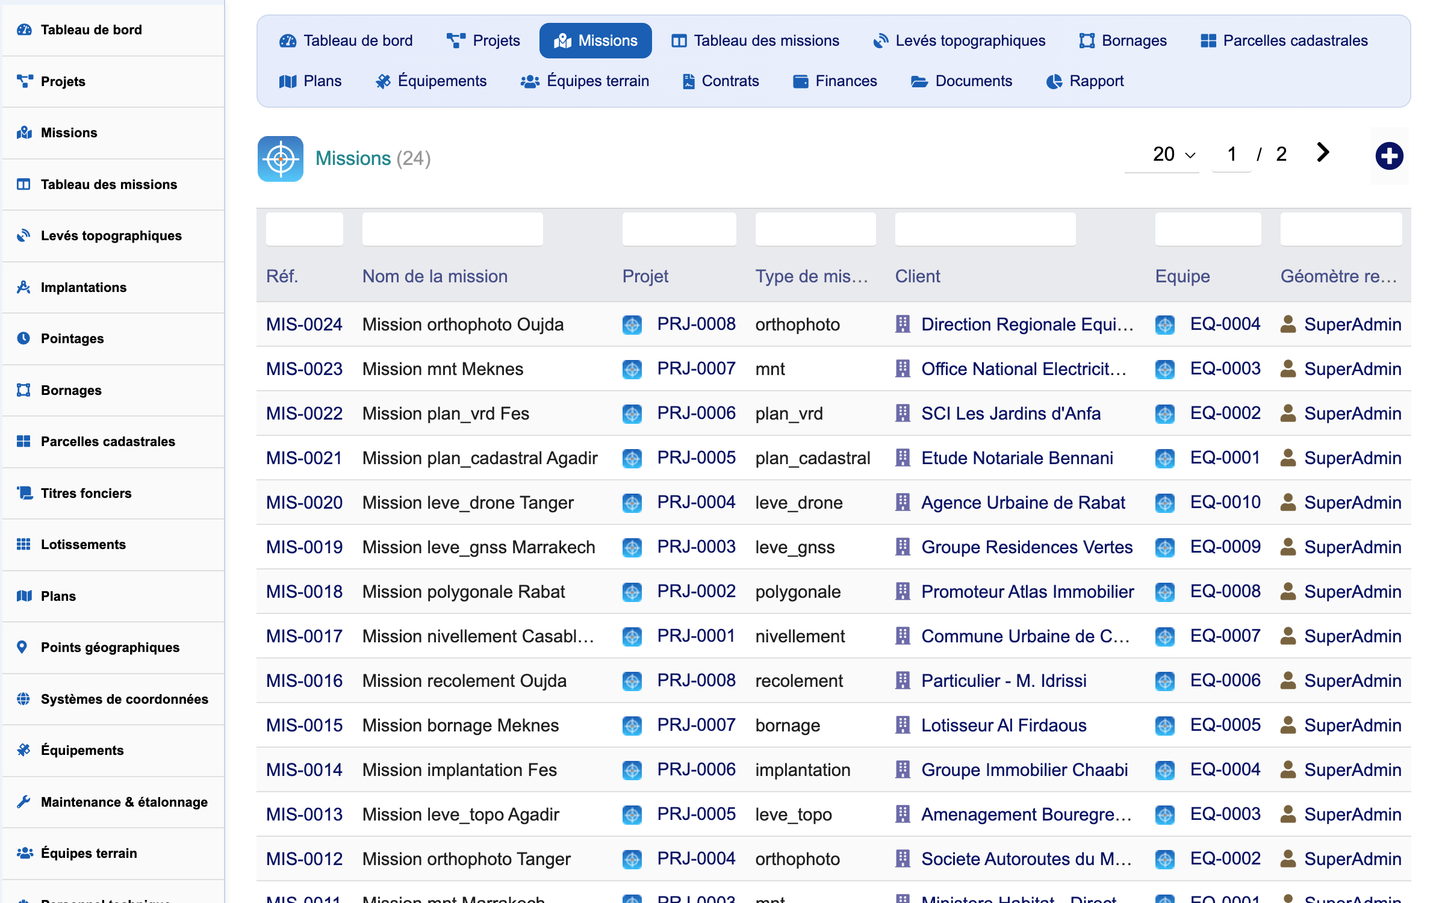Open the Documents top tab
The height and width of the screenshot is (903, 1445).
(961, 81)
